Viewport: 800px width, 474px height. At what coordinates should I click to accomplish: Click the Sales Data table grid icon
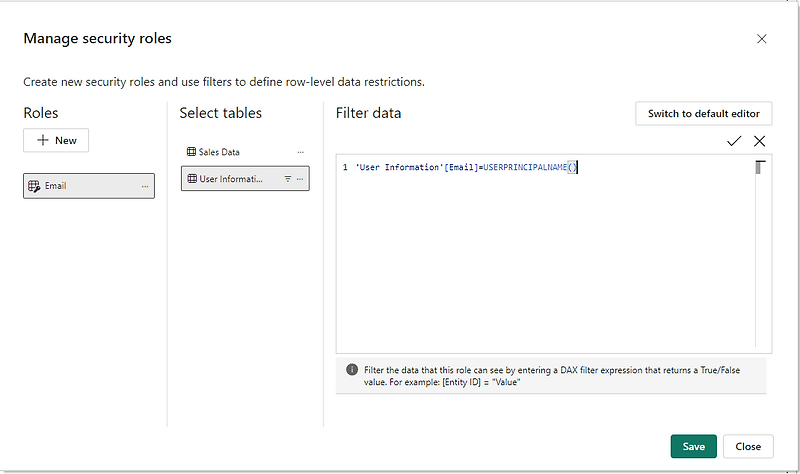click(x=191, y=152)
